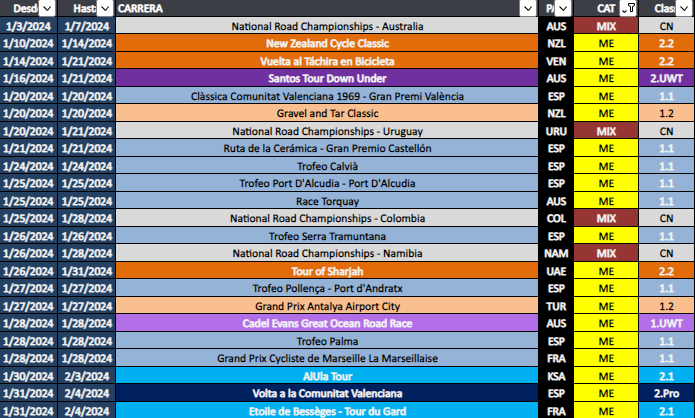Select the 1/3/2024 start date cell

pos(28,26)
